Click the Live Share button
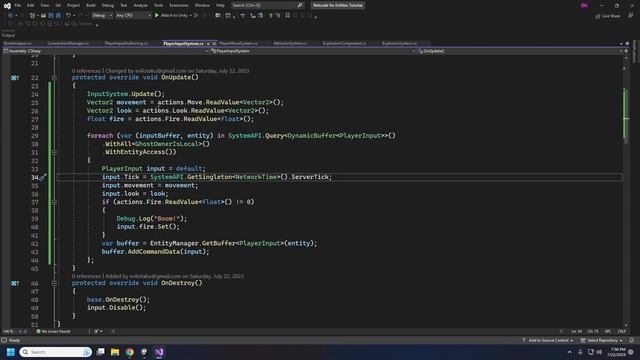 607,16
